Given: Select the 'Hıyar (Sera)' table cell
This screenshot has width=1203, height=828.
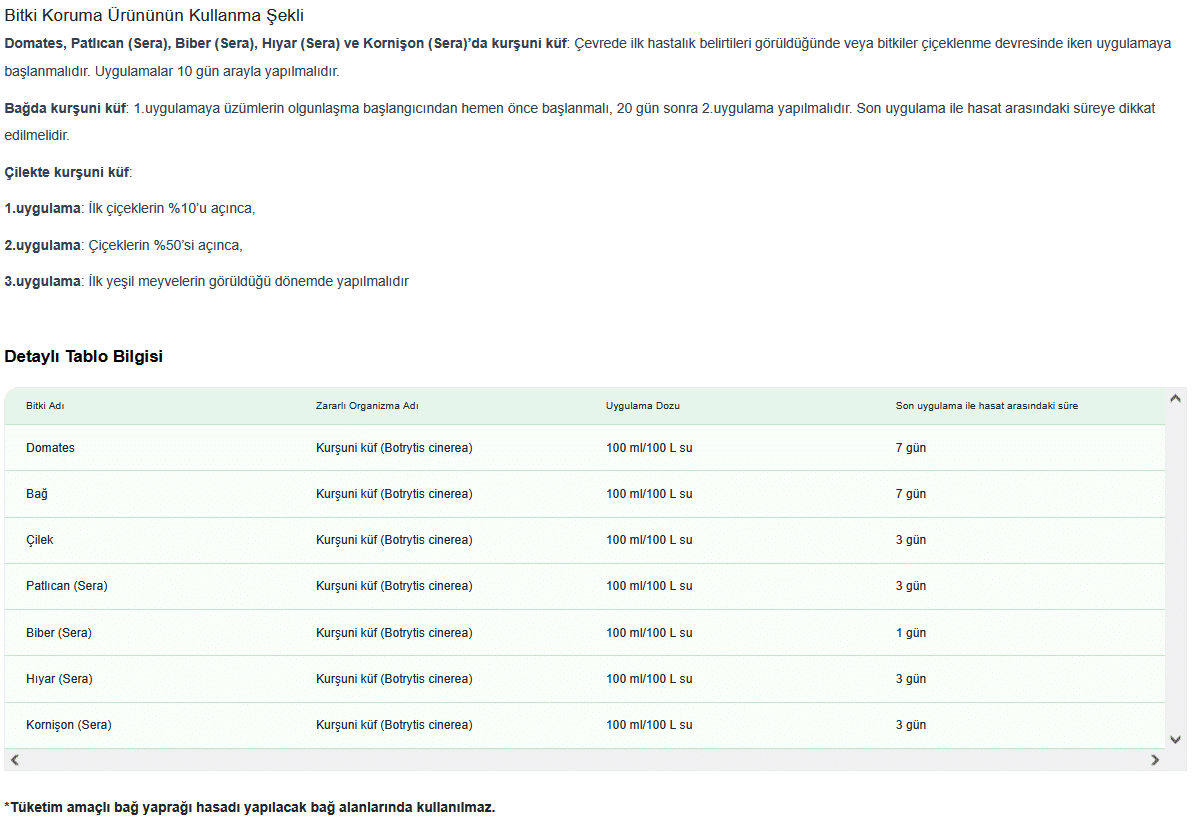Looking at the screenshot, I should point(59,679).
